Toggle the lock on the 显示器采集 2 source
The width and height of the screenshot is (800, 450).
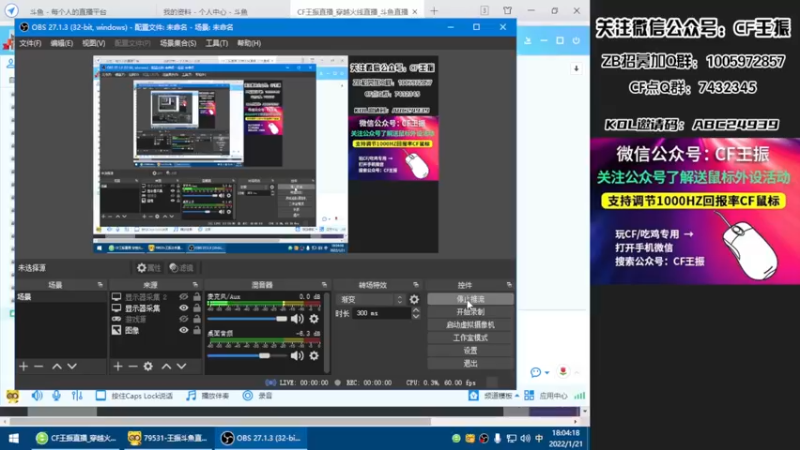[x=196, y=297]
